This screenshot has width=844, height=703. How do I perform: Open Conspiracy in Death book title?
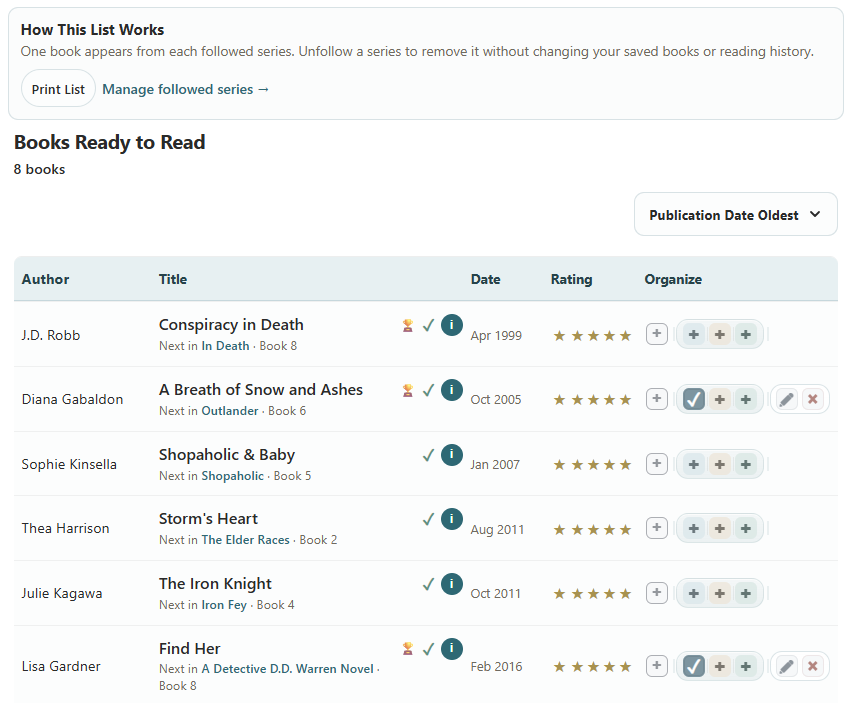click(x=231, y=325)
